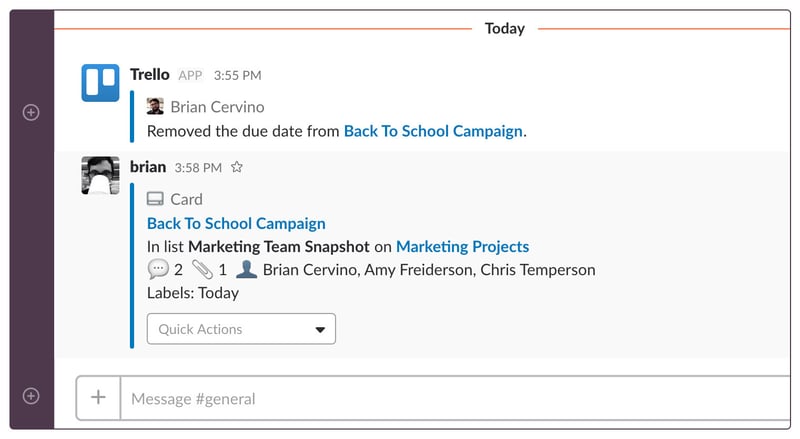Open the Quick Actions dropdown
Screen dimensions: 800x439
coord(241,329)
